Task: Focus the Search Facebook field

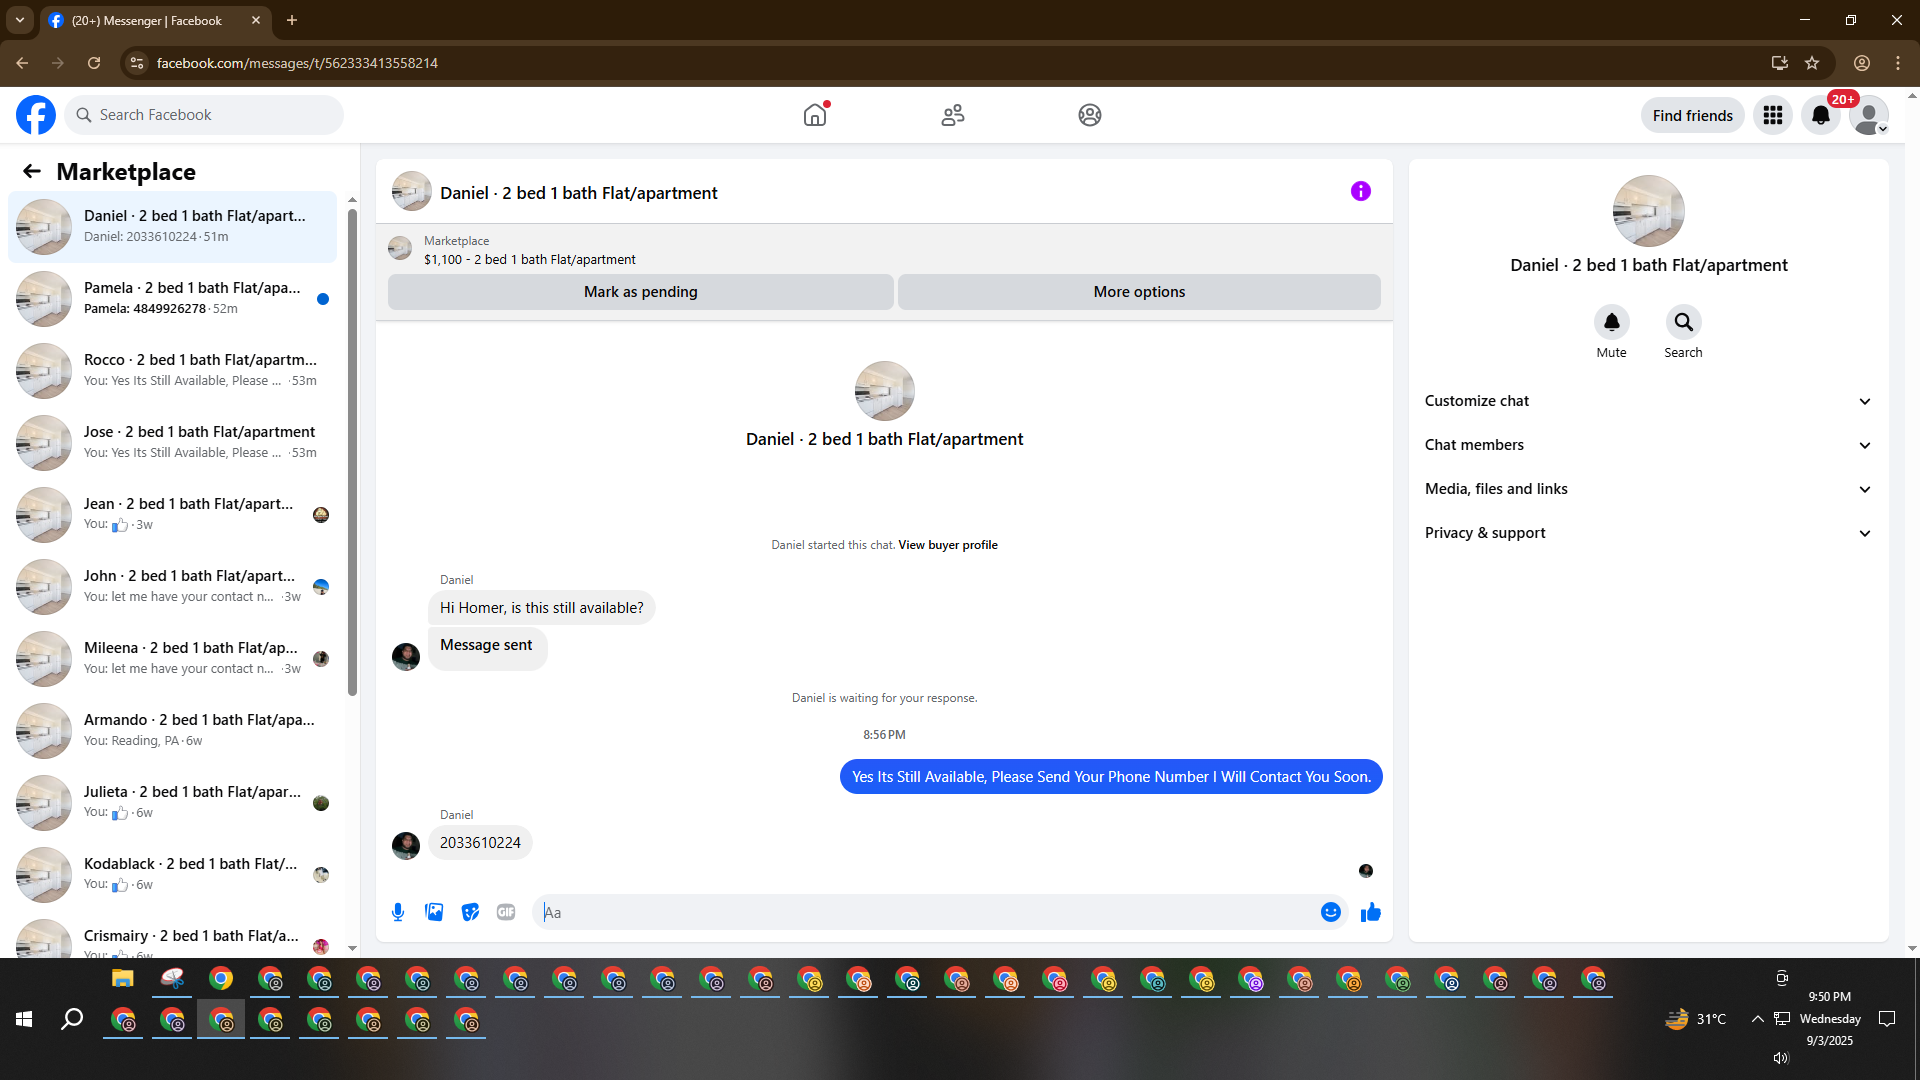Action: (204, 115)
